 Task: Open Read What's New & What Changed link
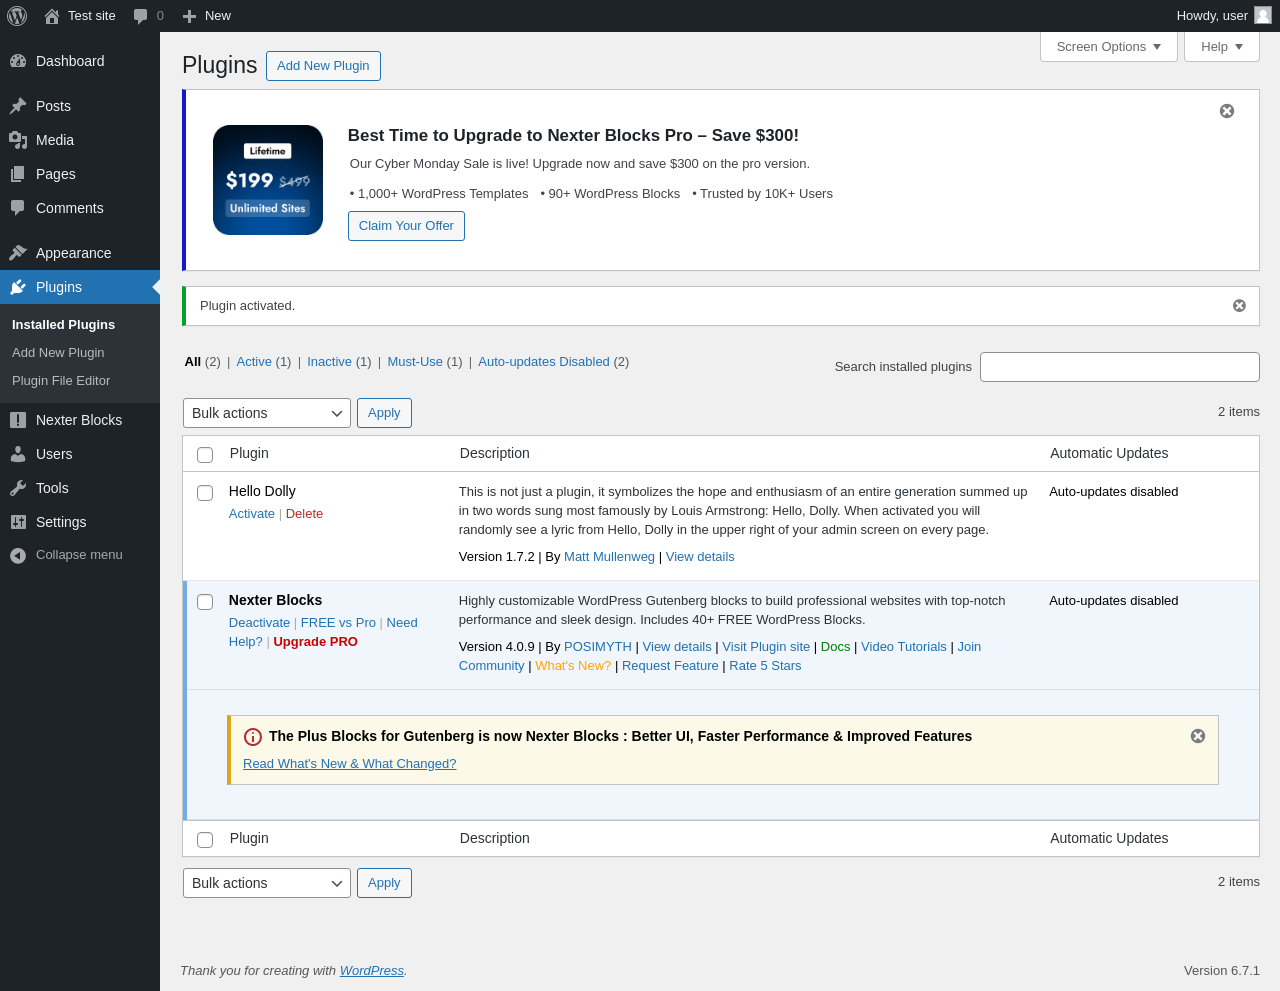349,764
